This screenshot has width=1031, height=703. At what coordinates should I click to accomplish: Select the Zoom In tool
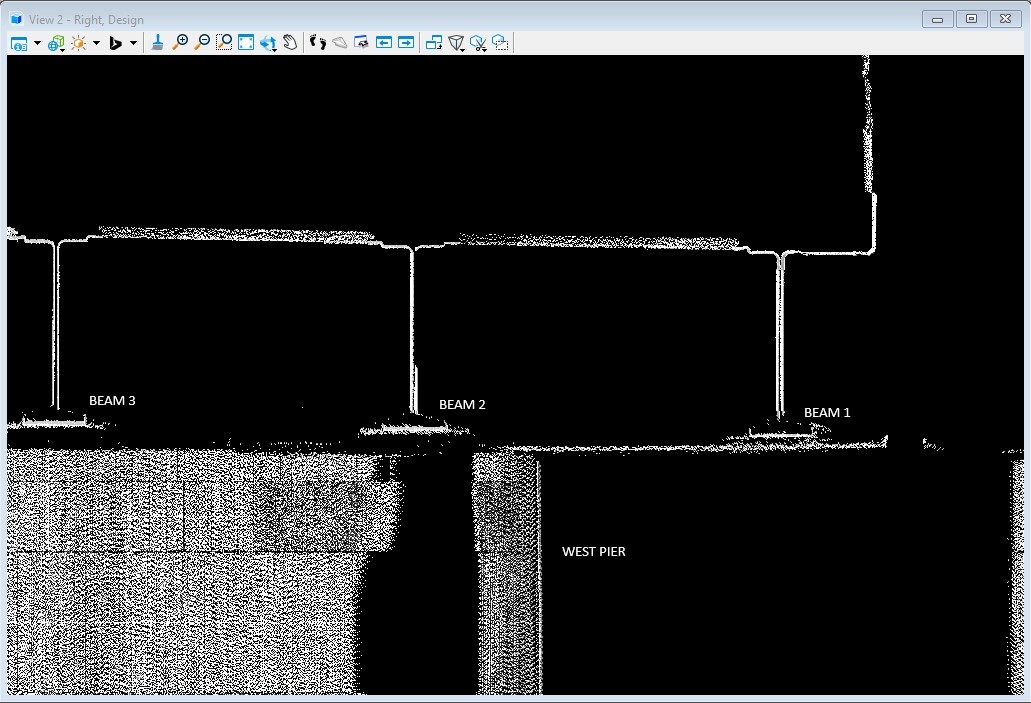(x=180, y=42)
